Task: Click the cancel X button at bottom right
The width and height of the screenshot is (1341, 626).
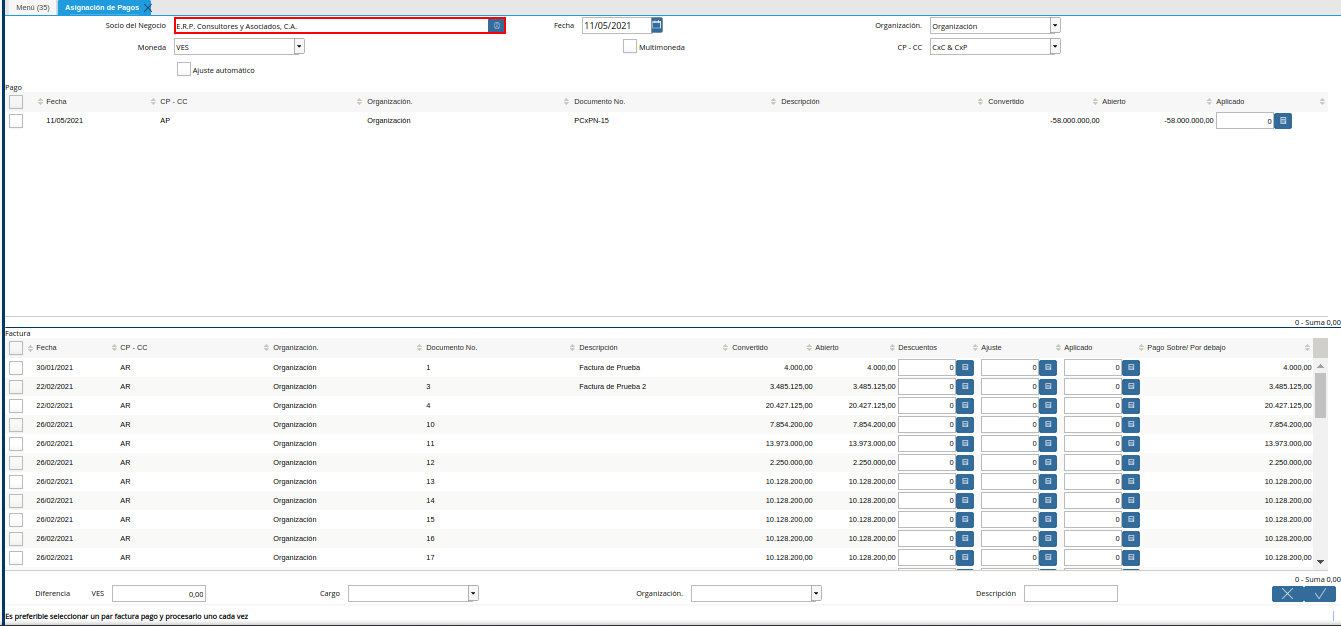Action: (1287, 594)
